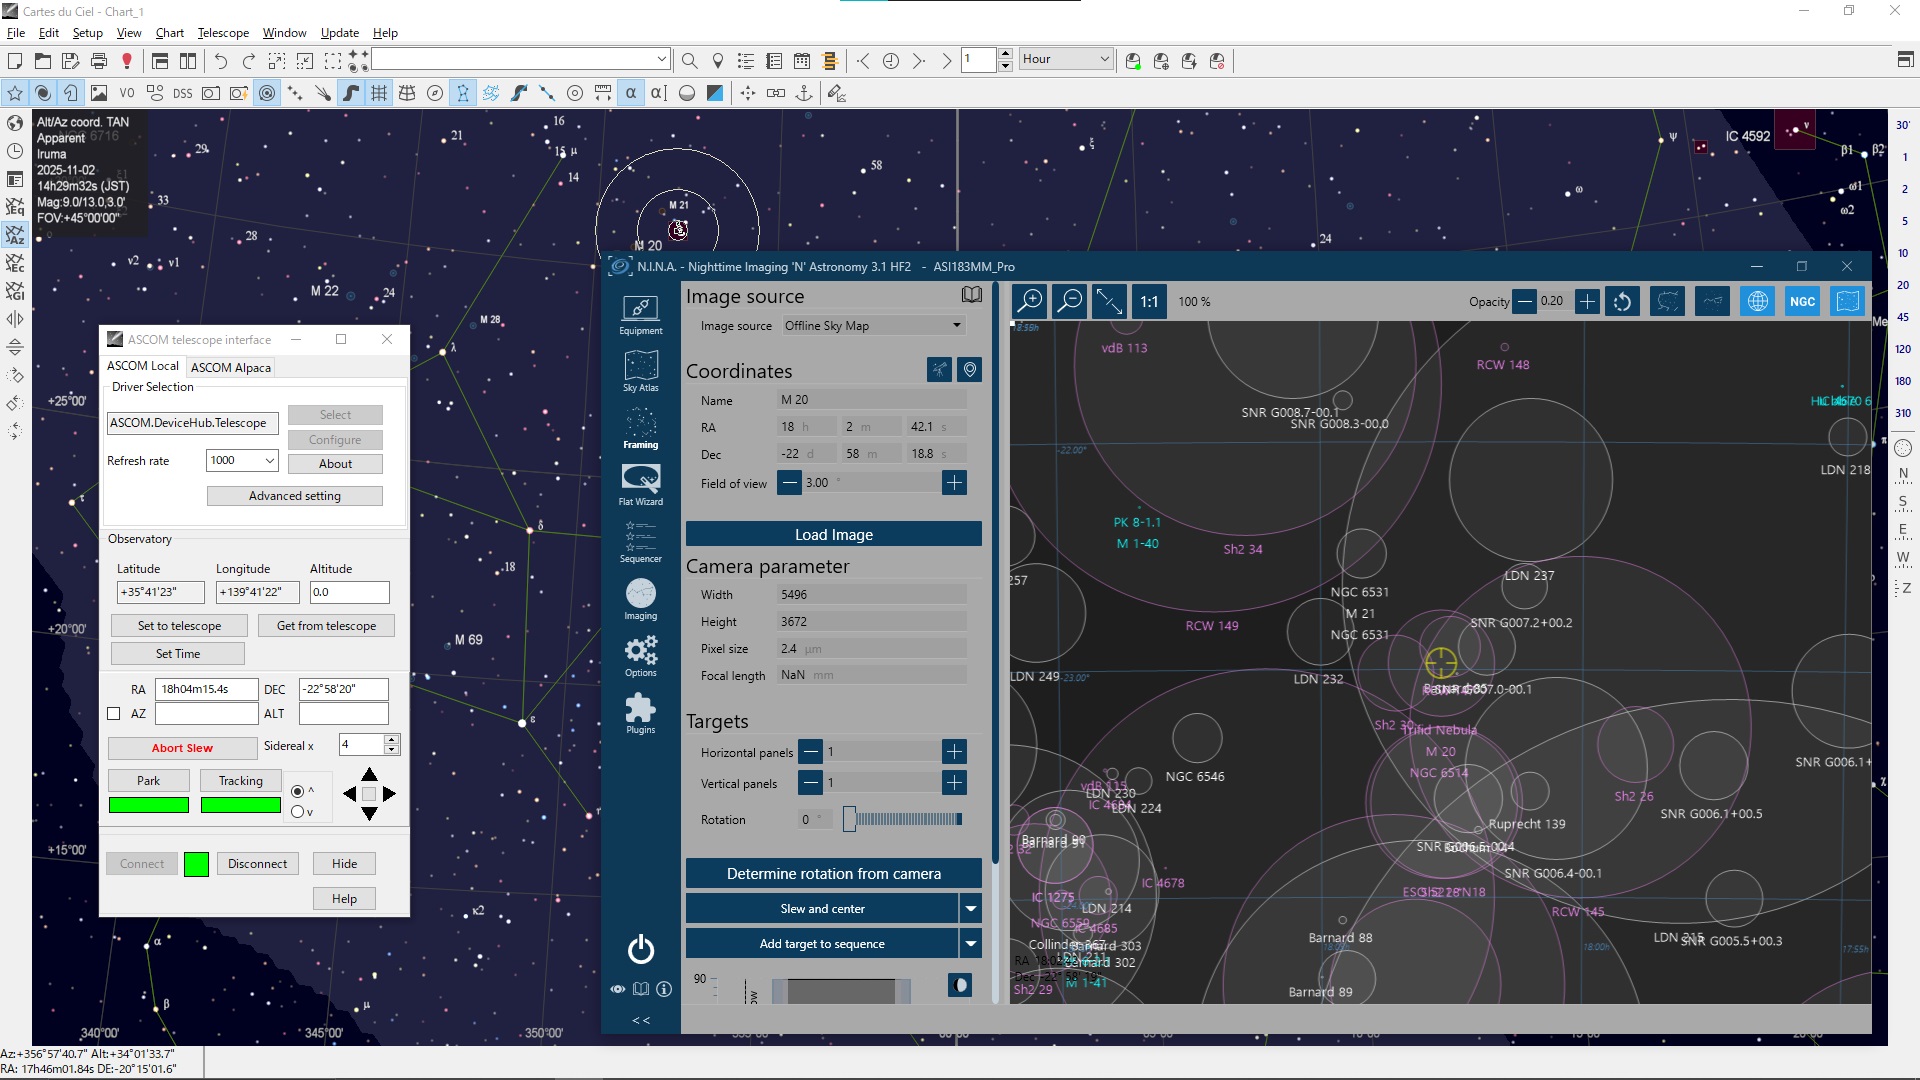
Task: Open Sky Atlas in N.I.N.A. sidebar
Action: [640, 371]
